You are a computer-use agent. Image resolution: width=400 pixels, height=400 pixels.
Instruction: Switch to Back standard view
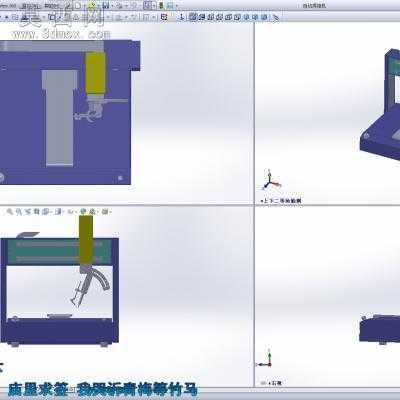(201, 17)
